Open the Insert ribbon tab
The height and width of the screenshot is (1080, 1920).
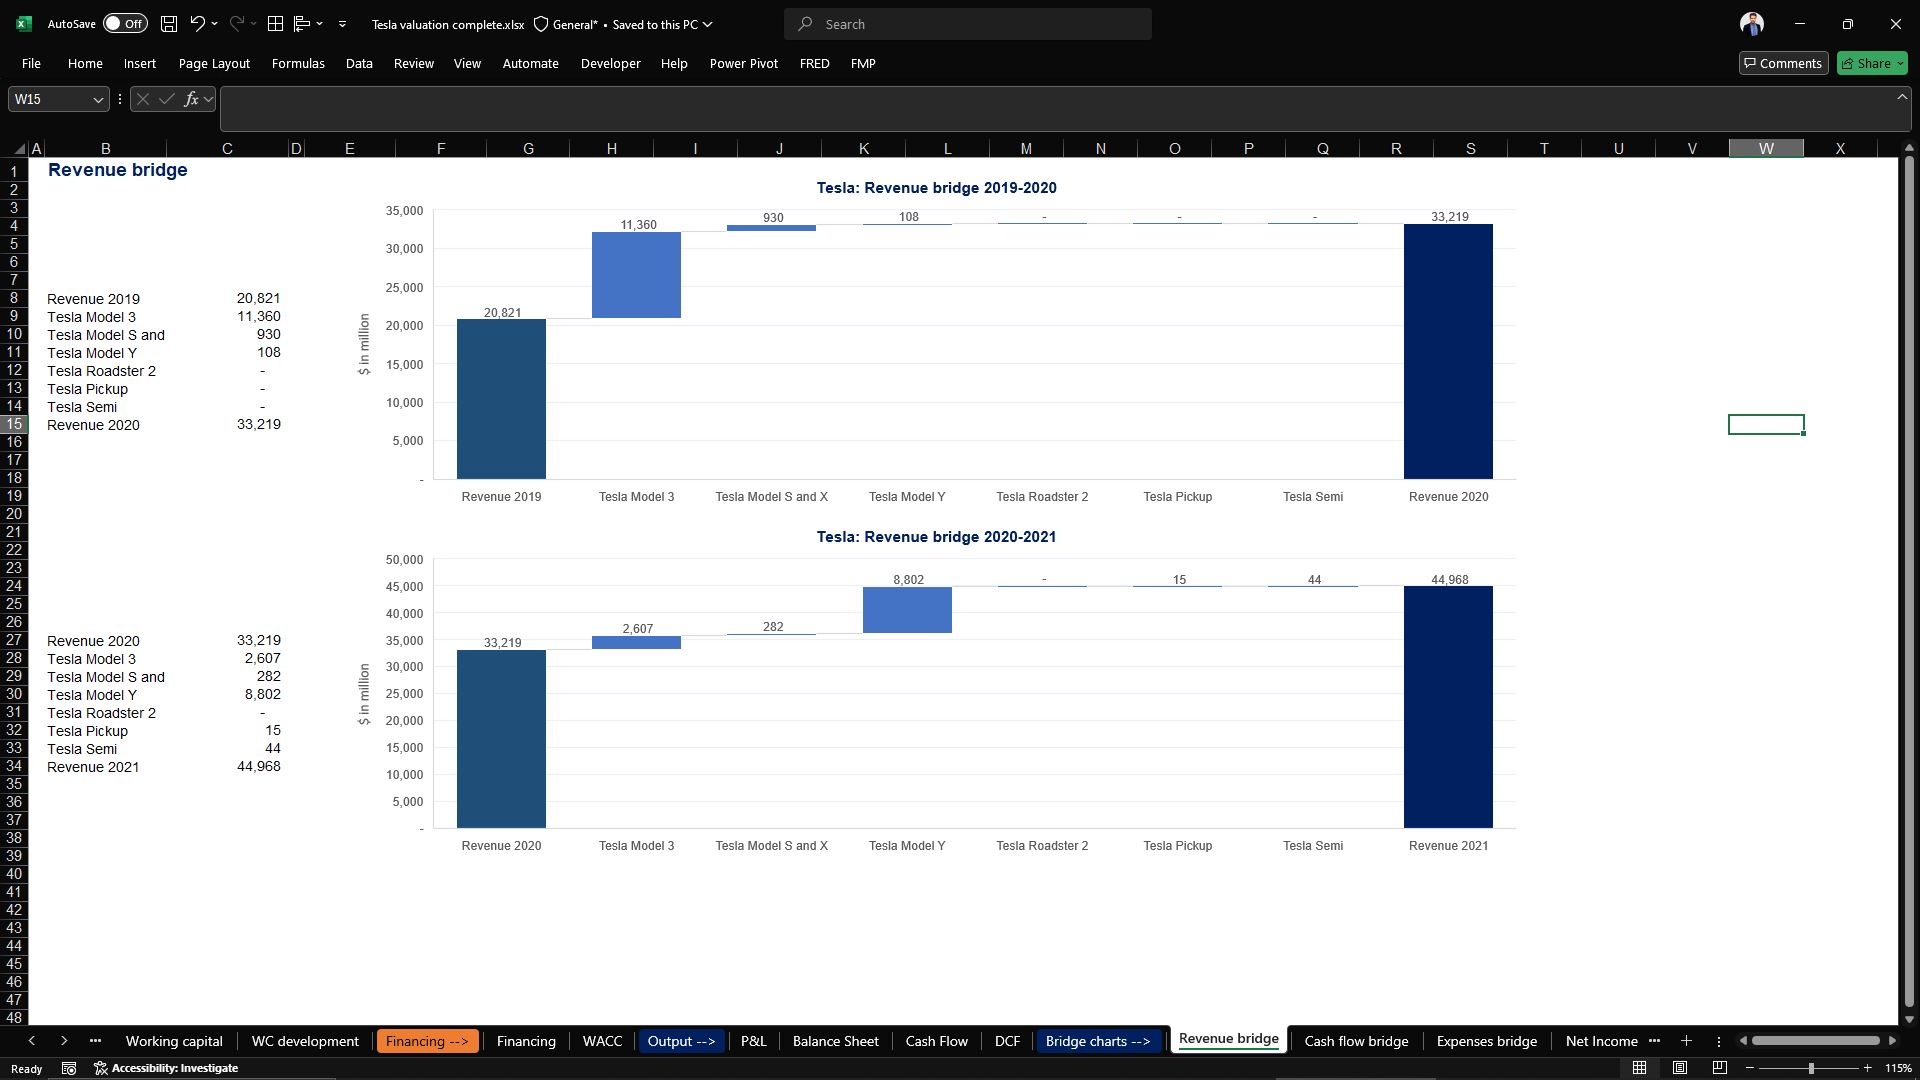pos(140,63)
